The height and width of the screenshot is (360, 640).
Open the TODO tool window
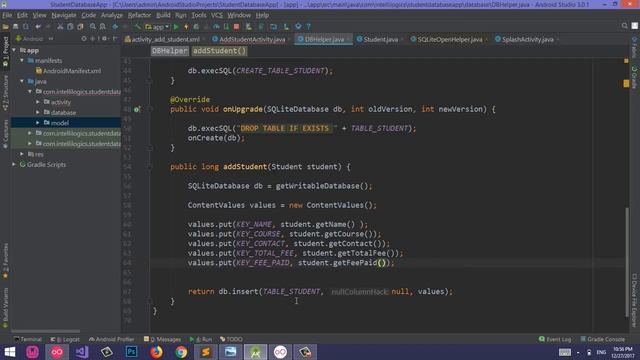tap(231, 339)
